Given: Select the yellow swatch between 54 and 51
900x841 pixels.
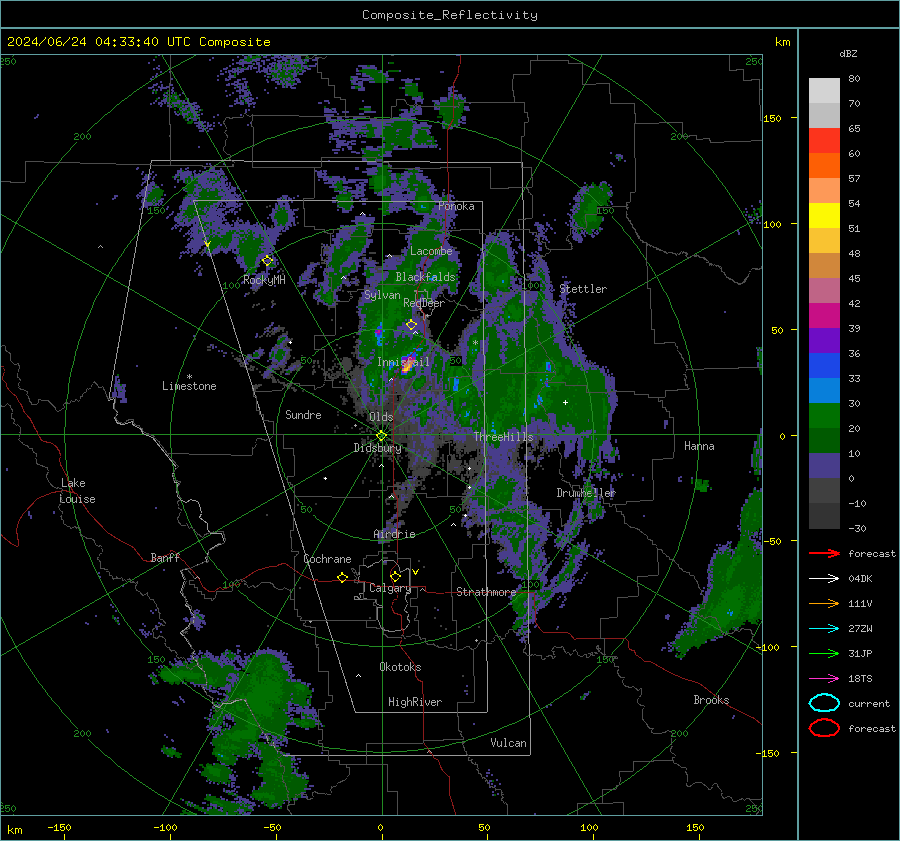Looking at the screenshot, I should click(x=824, y=216).
